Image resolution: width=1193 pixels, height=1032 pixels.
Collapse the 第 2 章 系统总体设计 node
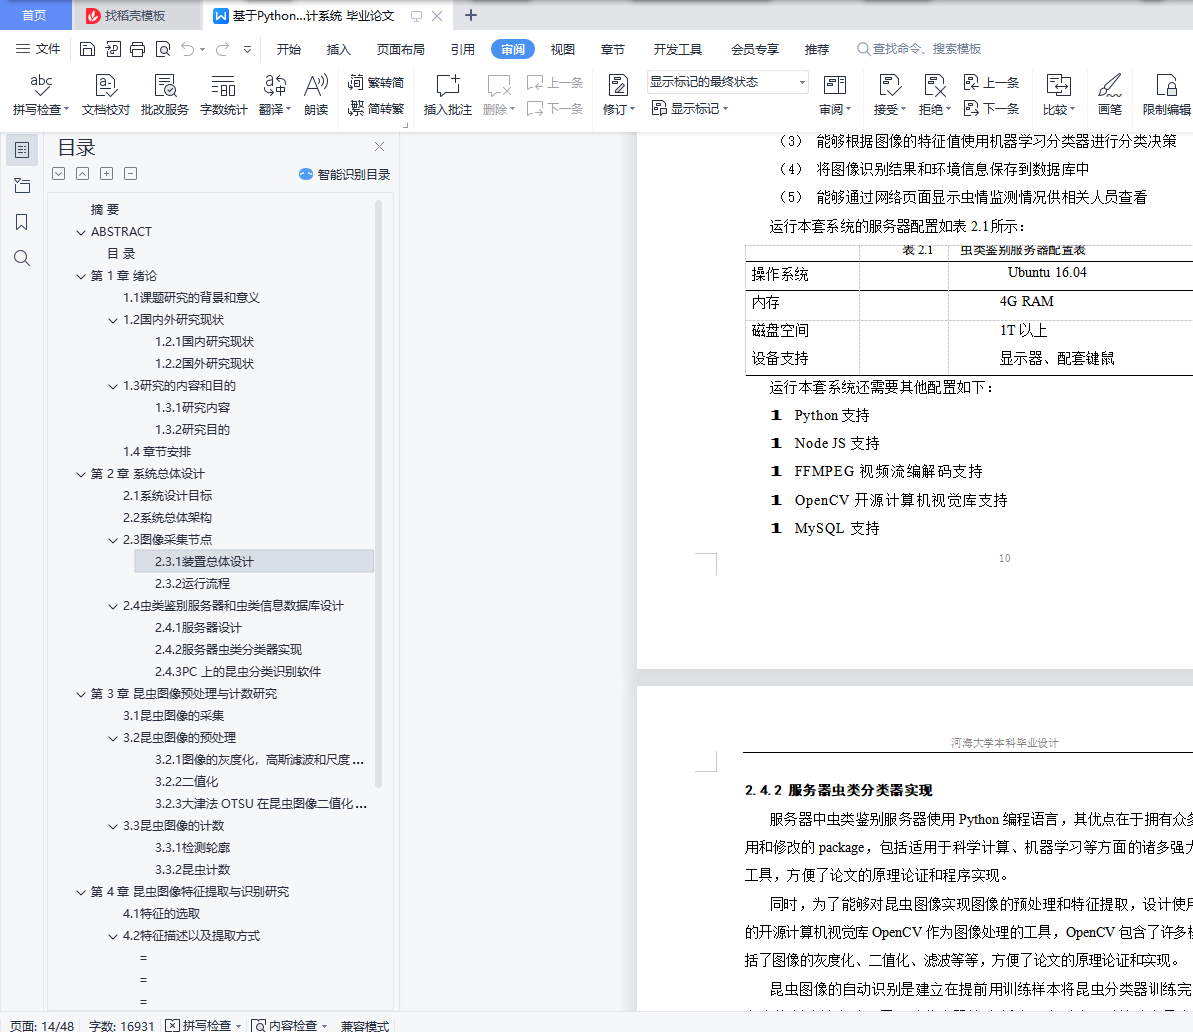(81, 474)
